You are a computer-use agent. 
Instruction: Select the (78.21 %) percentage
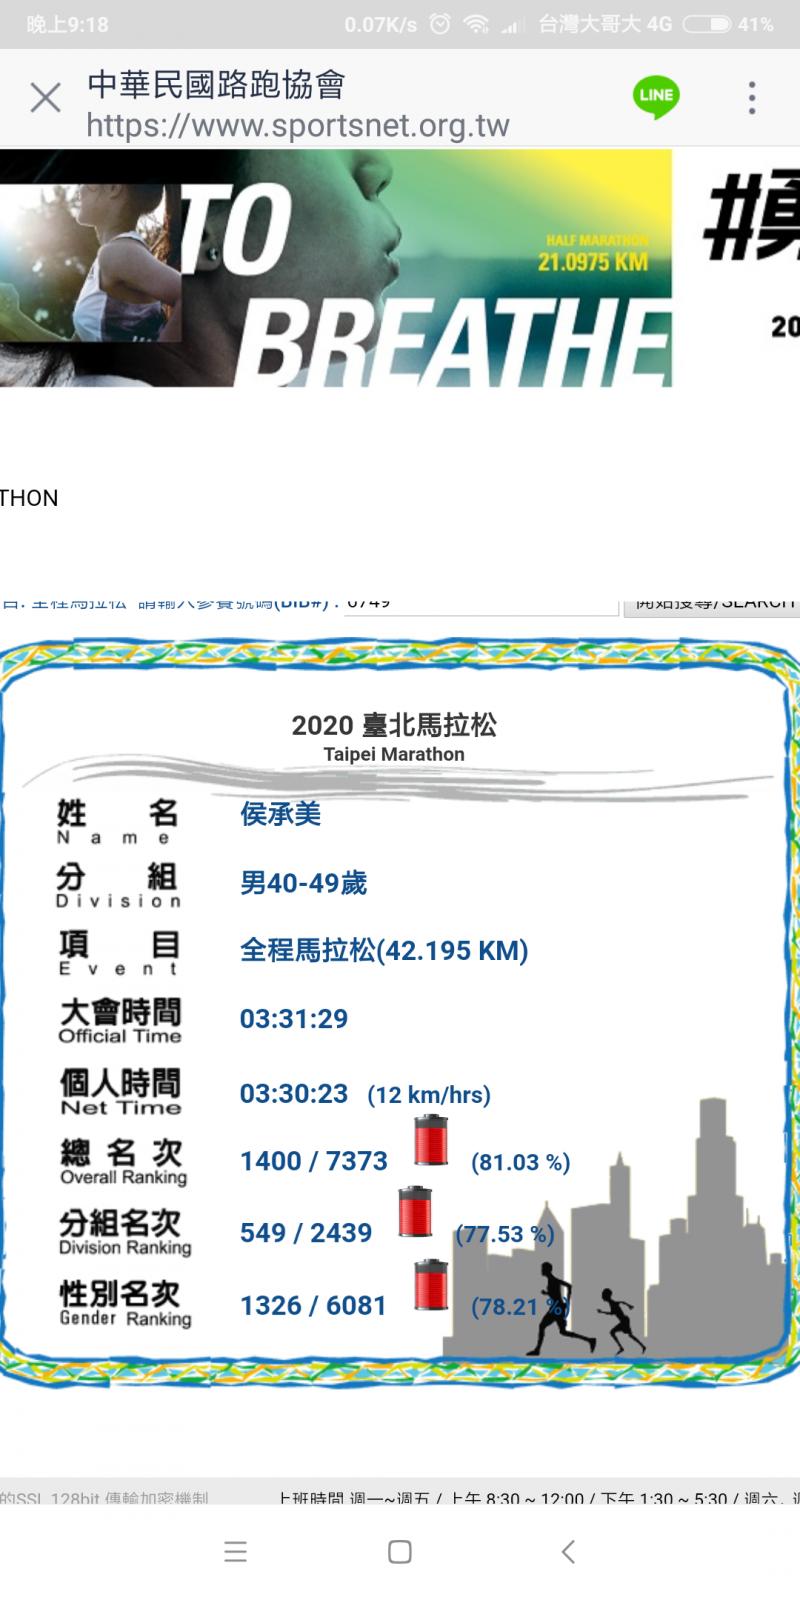point(520,1307)
